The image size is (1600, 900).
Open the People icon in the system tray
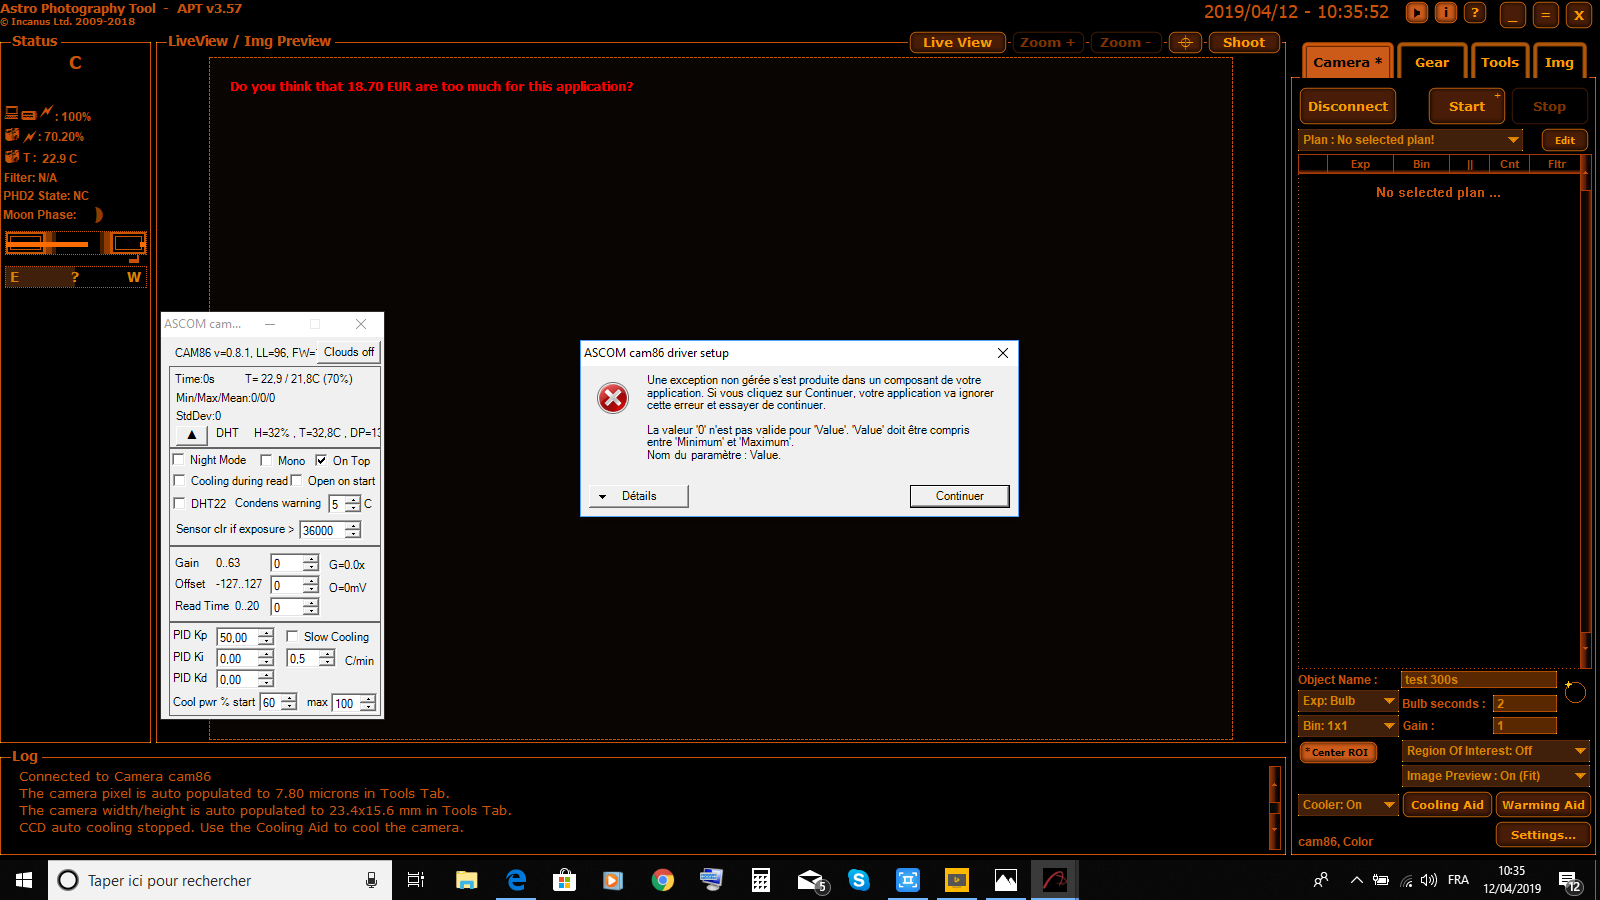[1321, 880]
